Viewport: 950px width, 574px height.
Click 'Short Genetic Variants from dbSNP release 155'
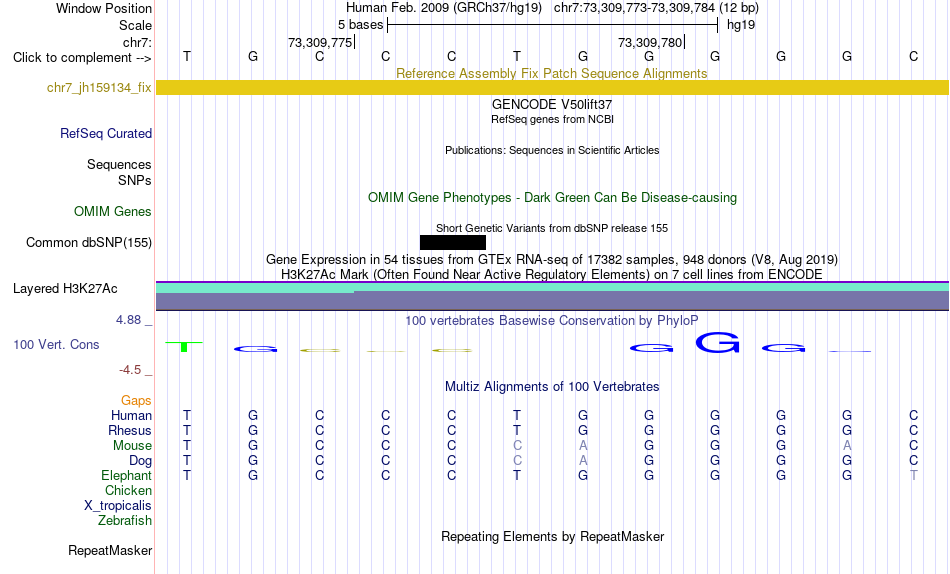tap(552, 229)
